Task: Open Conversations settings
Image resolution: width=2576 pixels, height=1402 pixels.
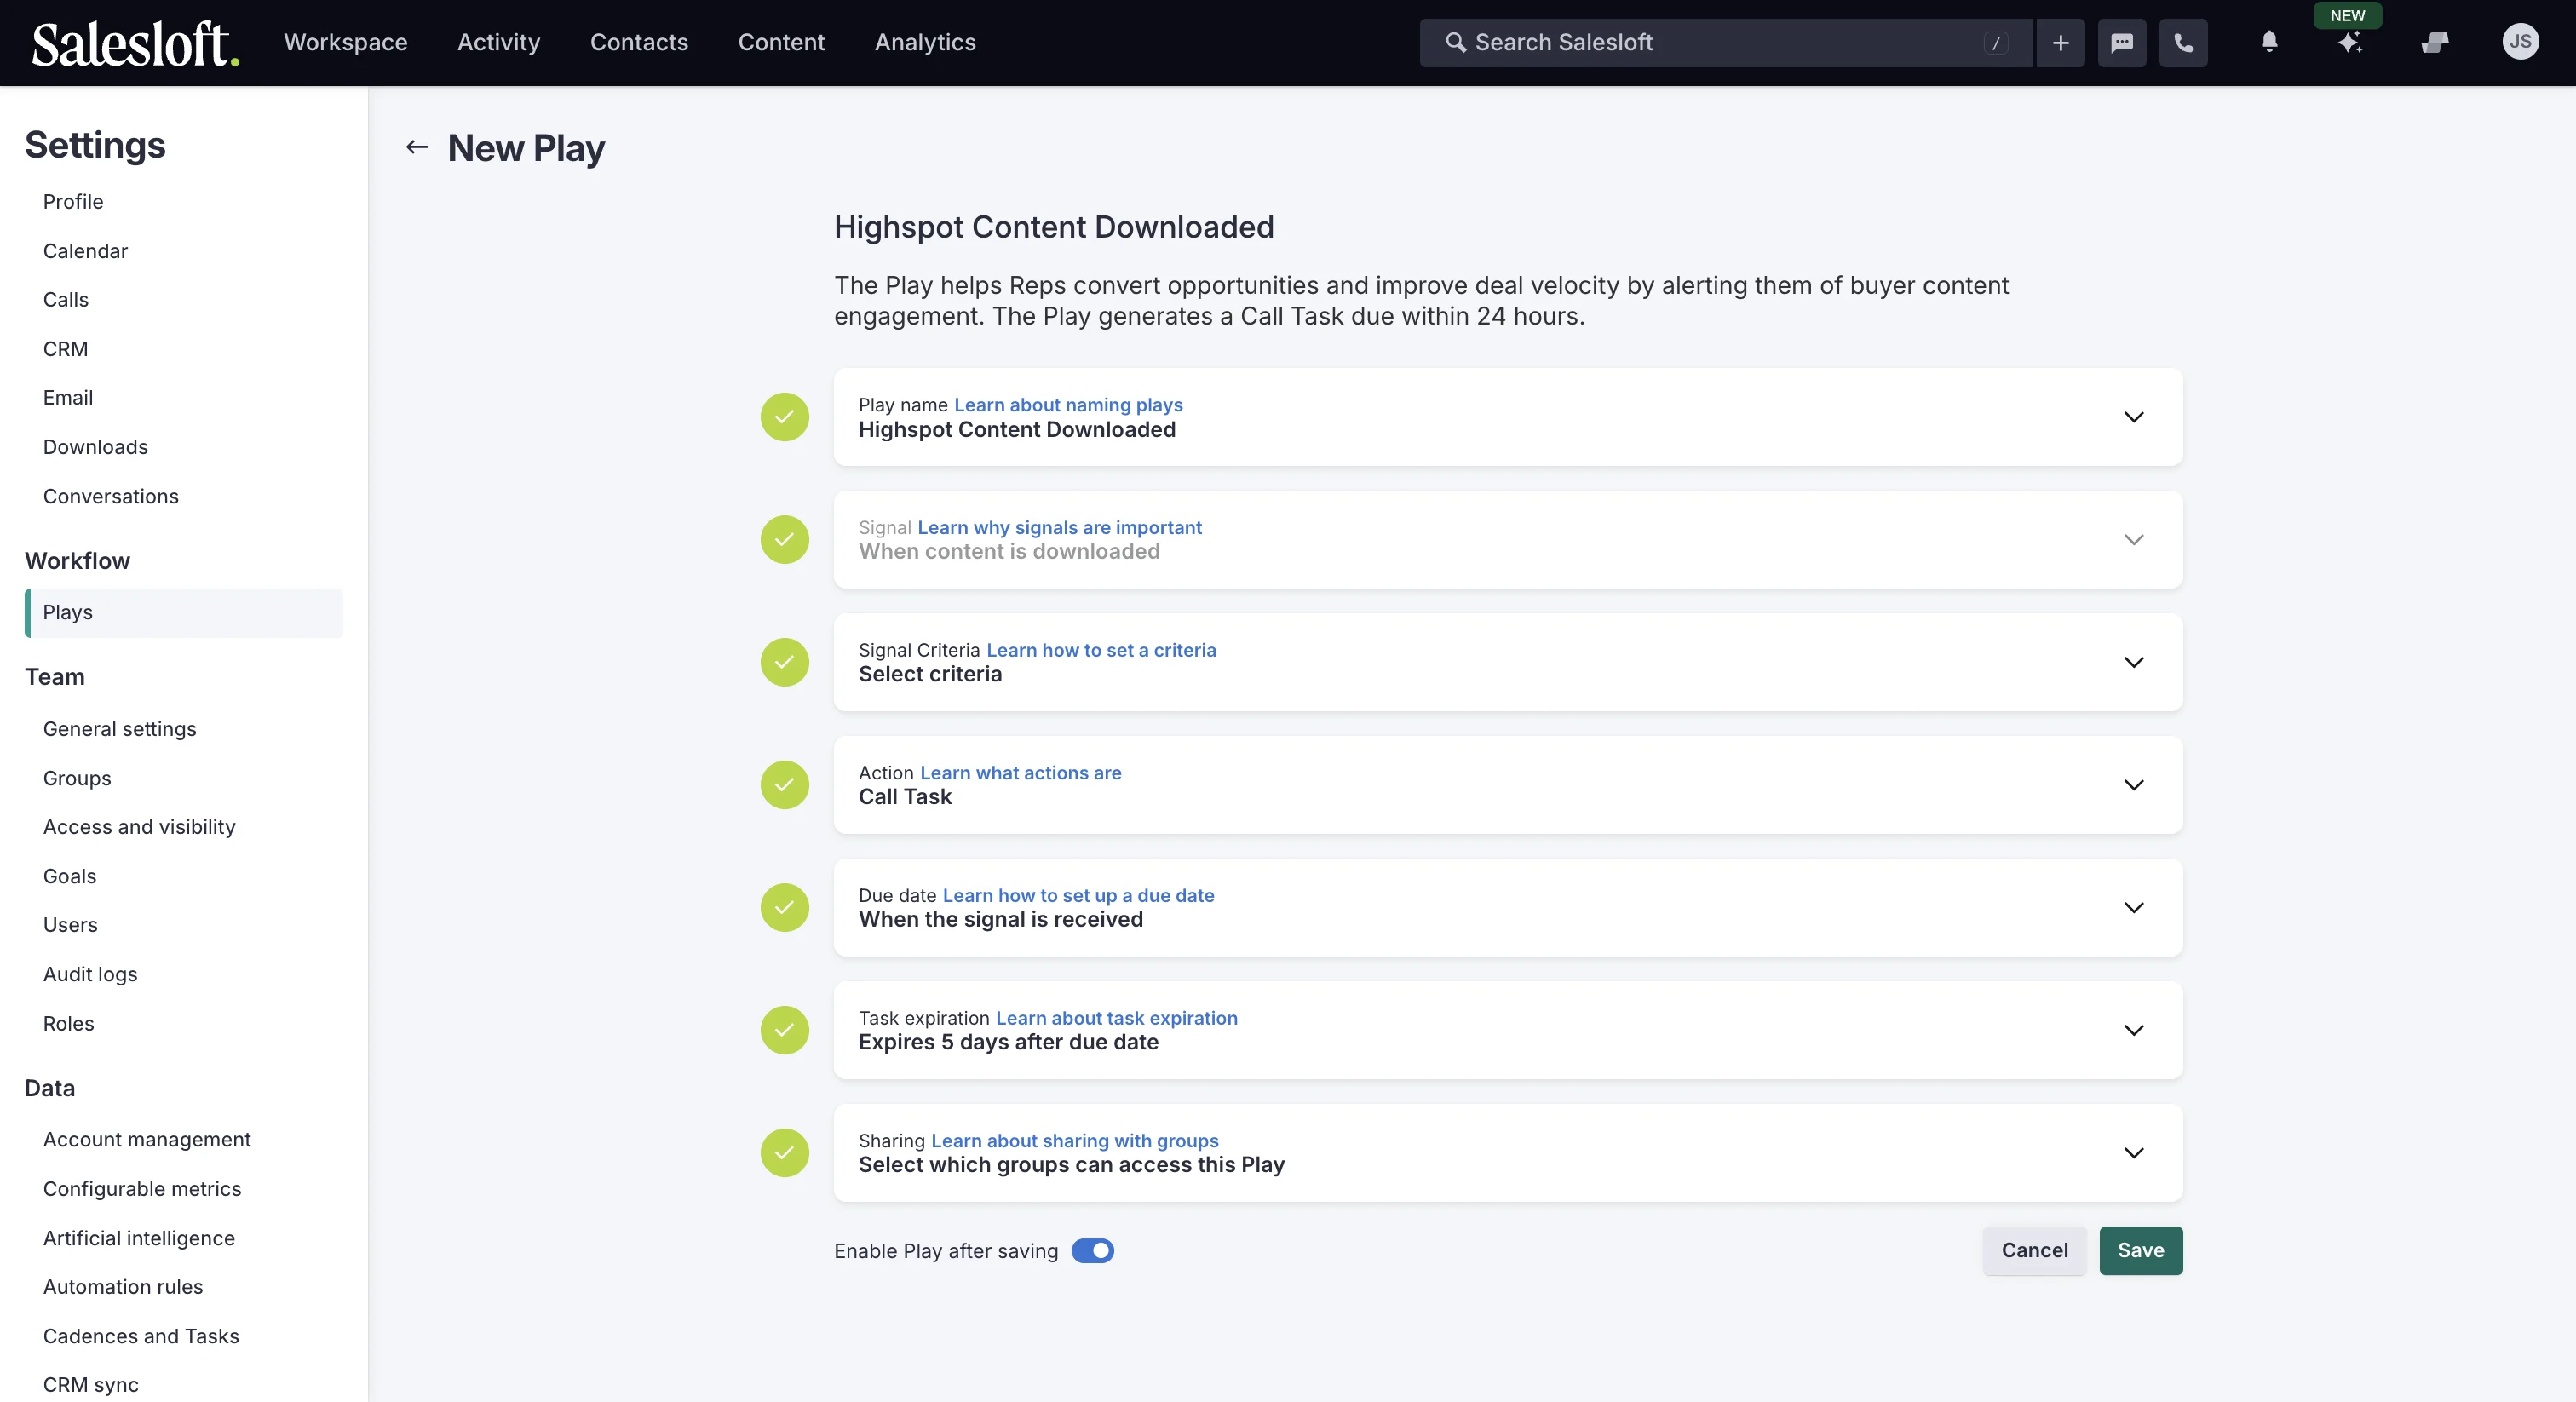Action: pos(111,497)
